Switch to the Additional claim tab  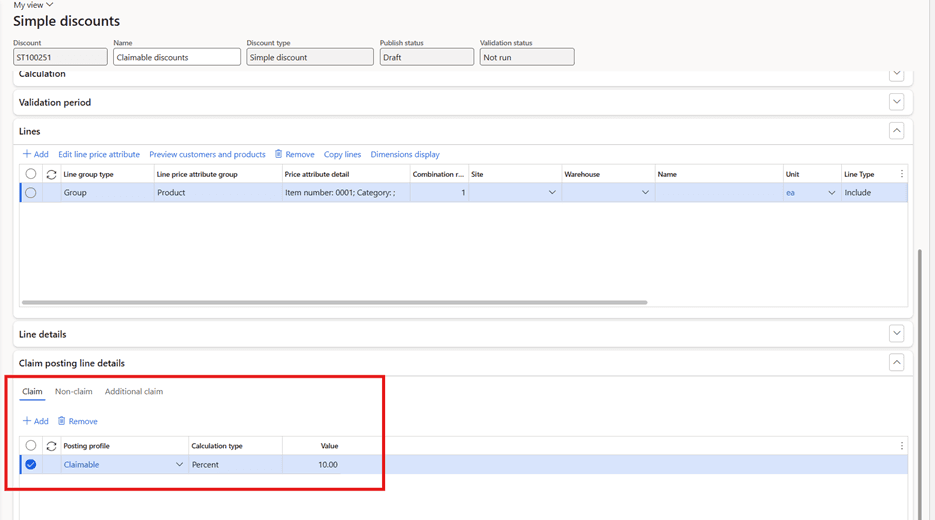[134, 392]
